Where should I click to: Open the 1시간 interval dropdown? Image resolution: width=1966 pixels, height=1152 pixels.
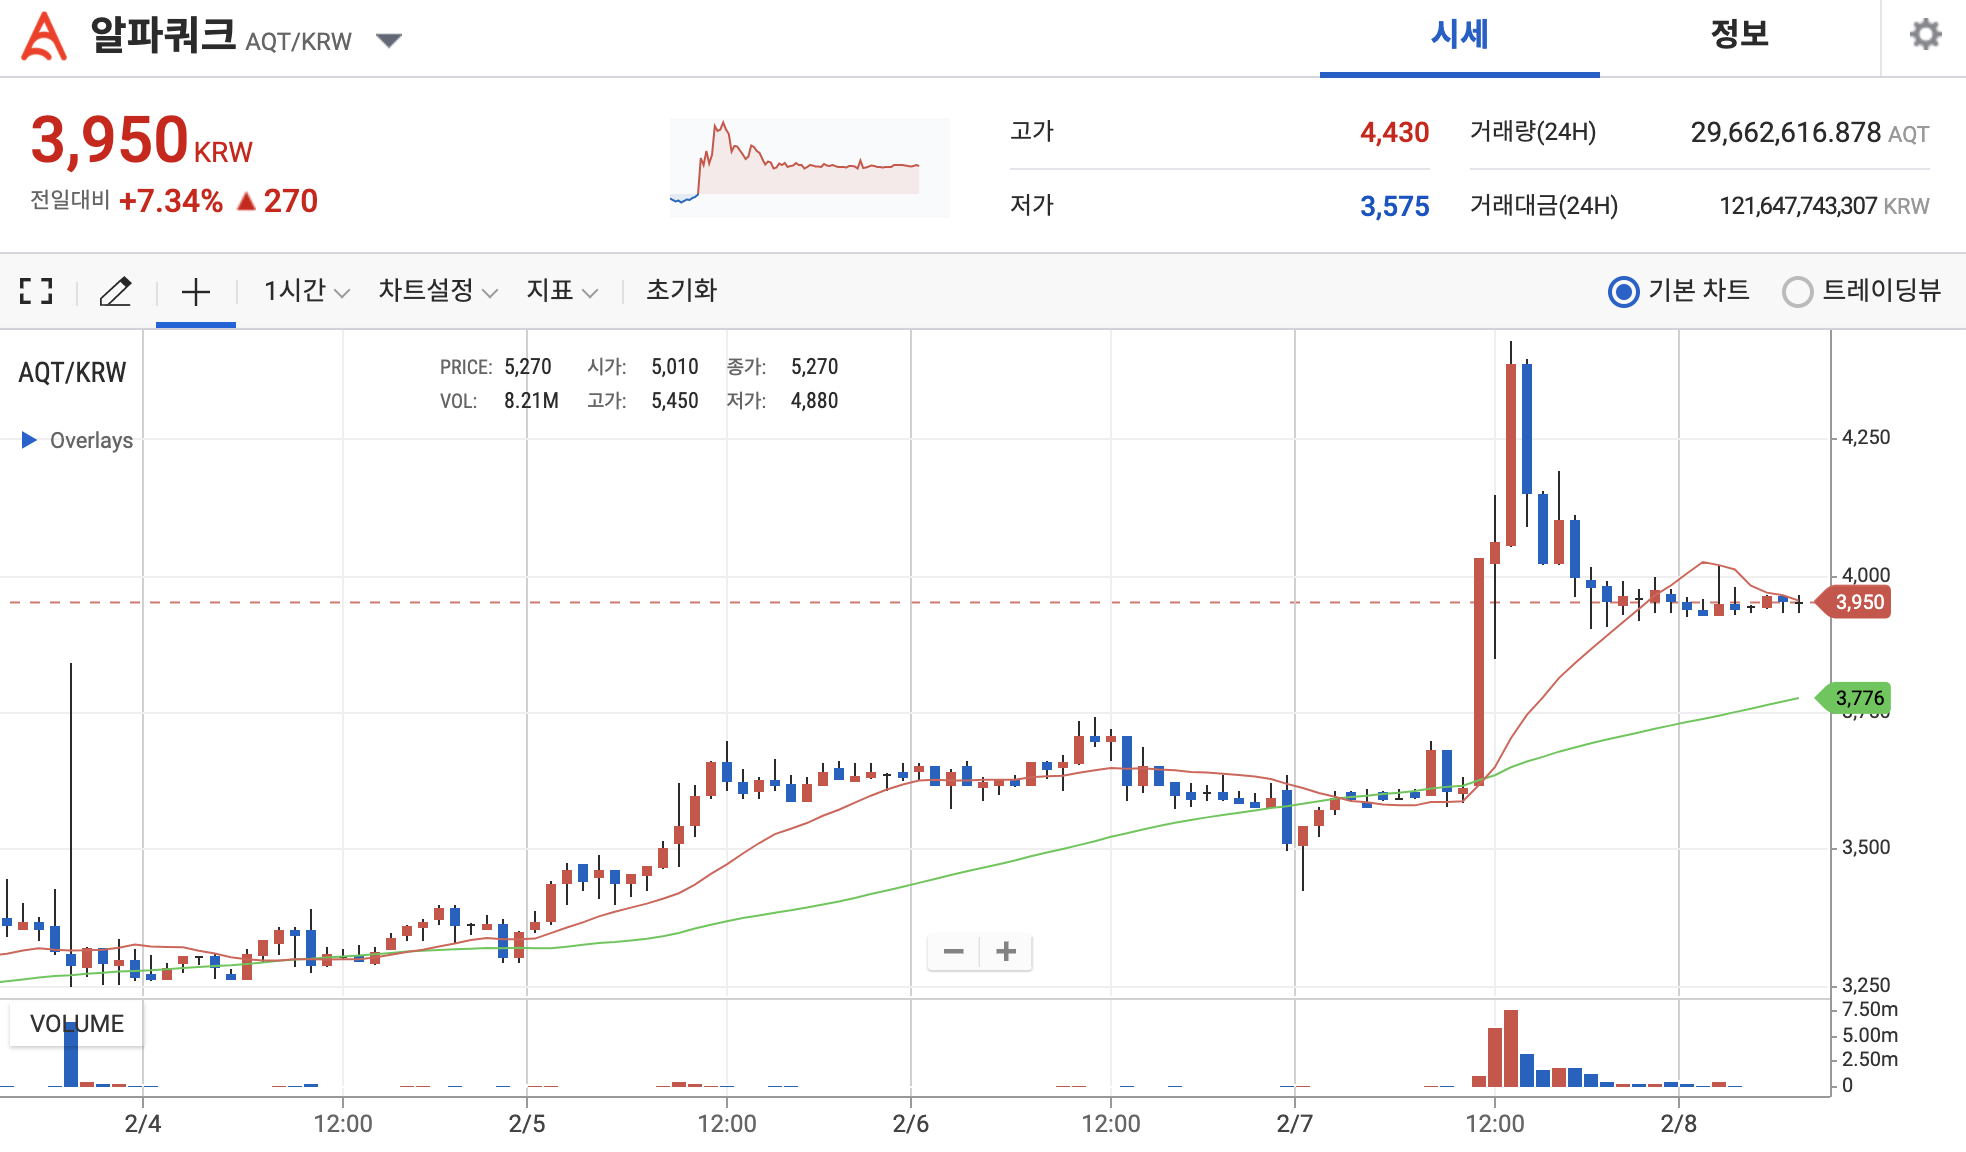[306, 291]
